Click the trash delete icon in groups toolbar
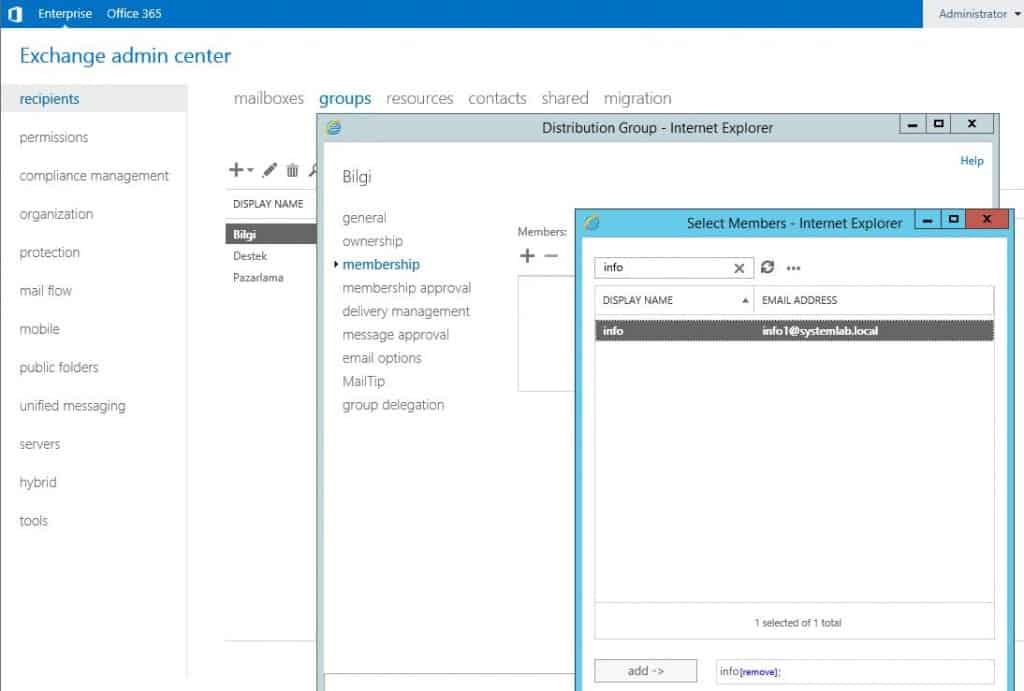1024x691 pixels. pos(292,171)
